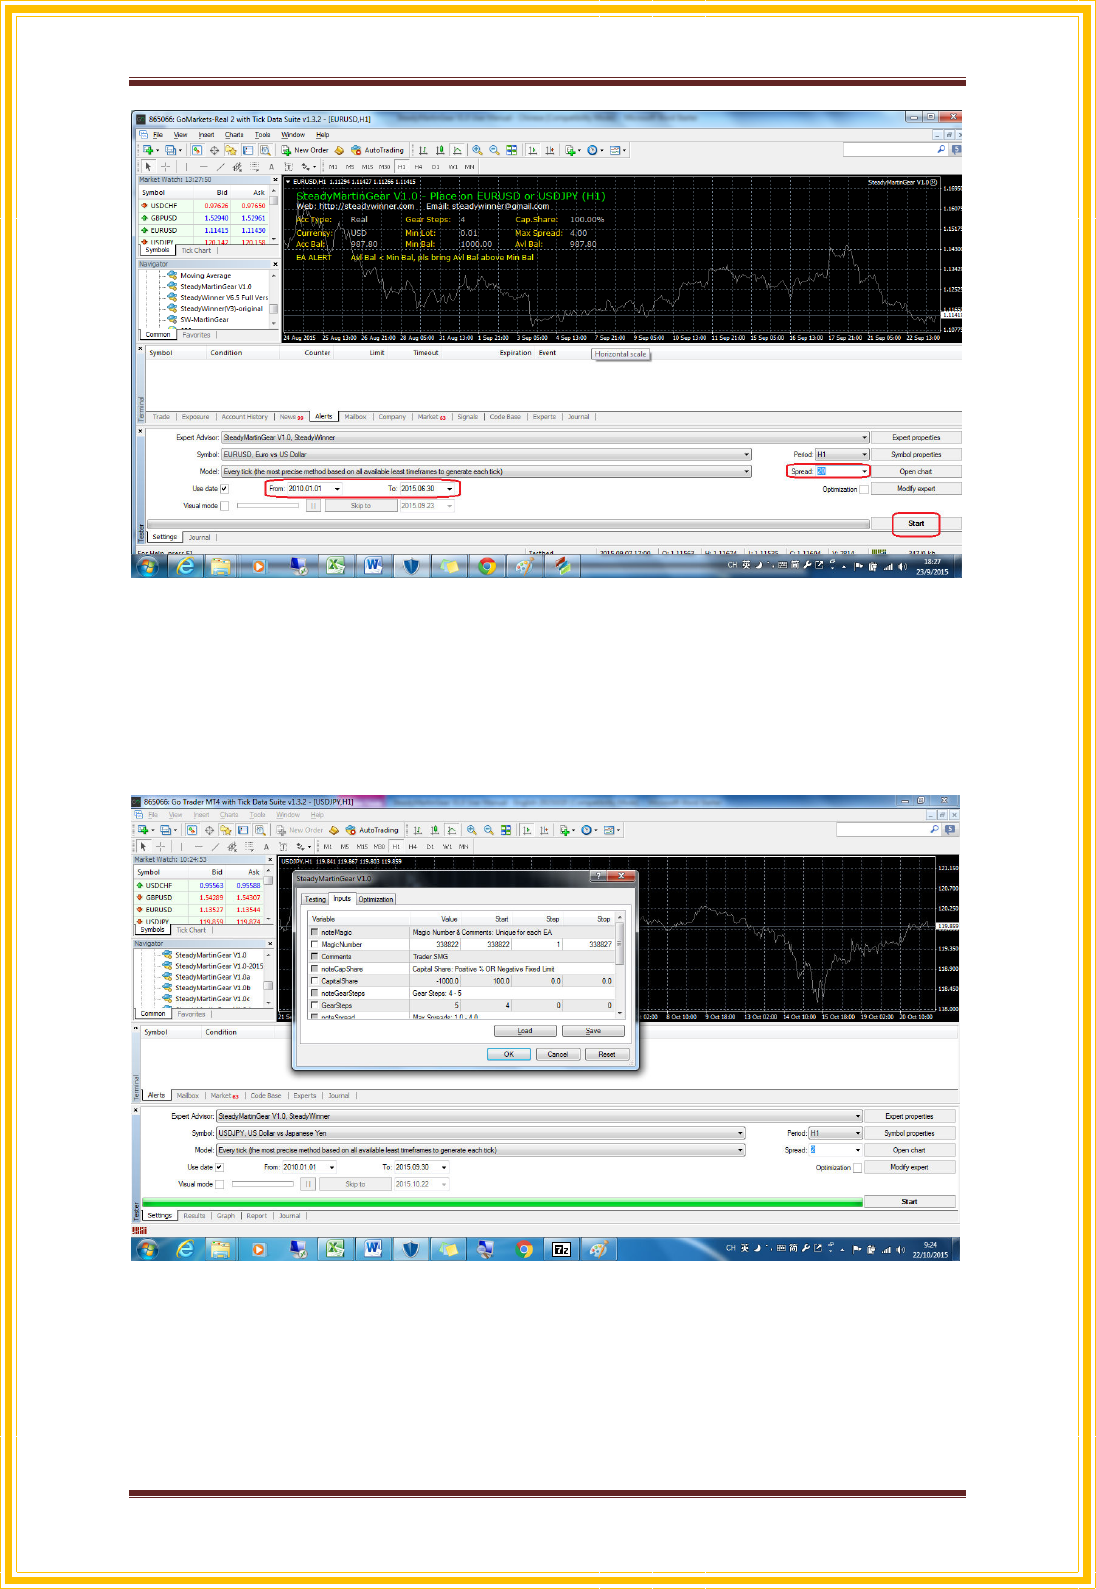Select SteadyWinner V6.5 Full Vers in upper Navigator

224,297
